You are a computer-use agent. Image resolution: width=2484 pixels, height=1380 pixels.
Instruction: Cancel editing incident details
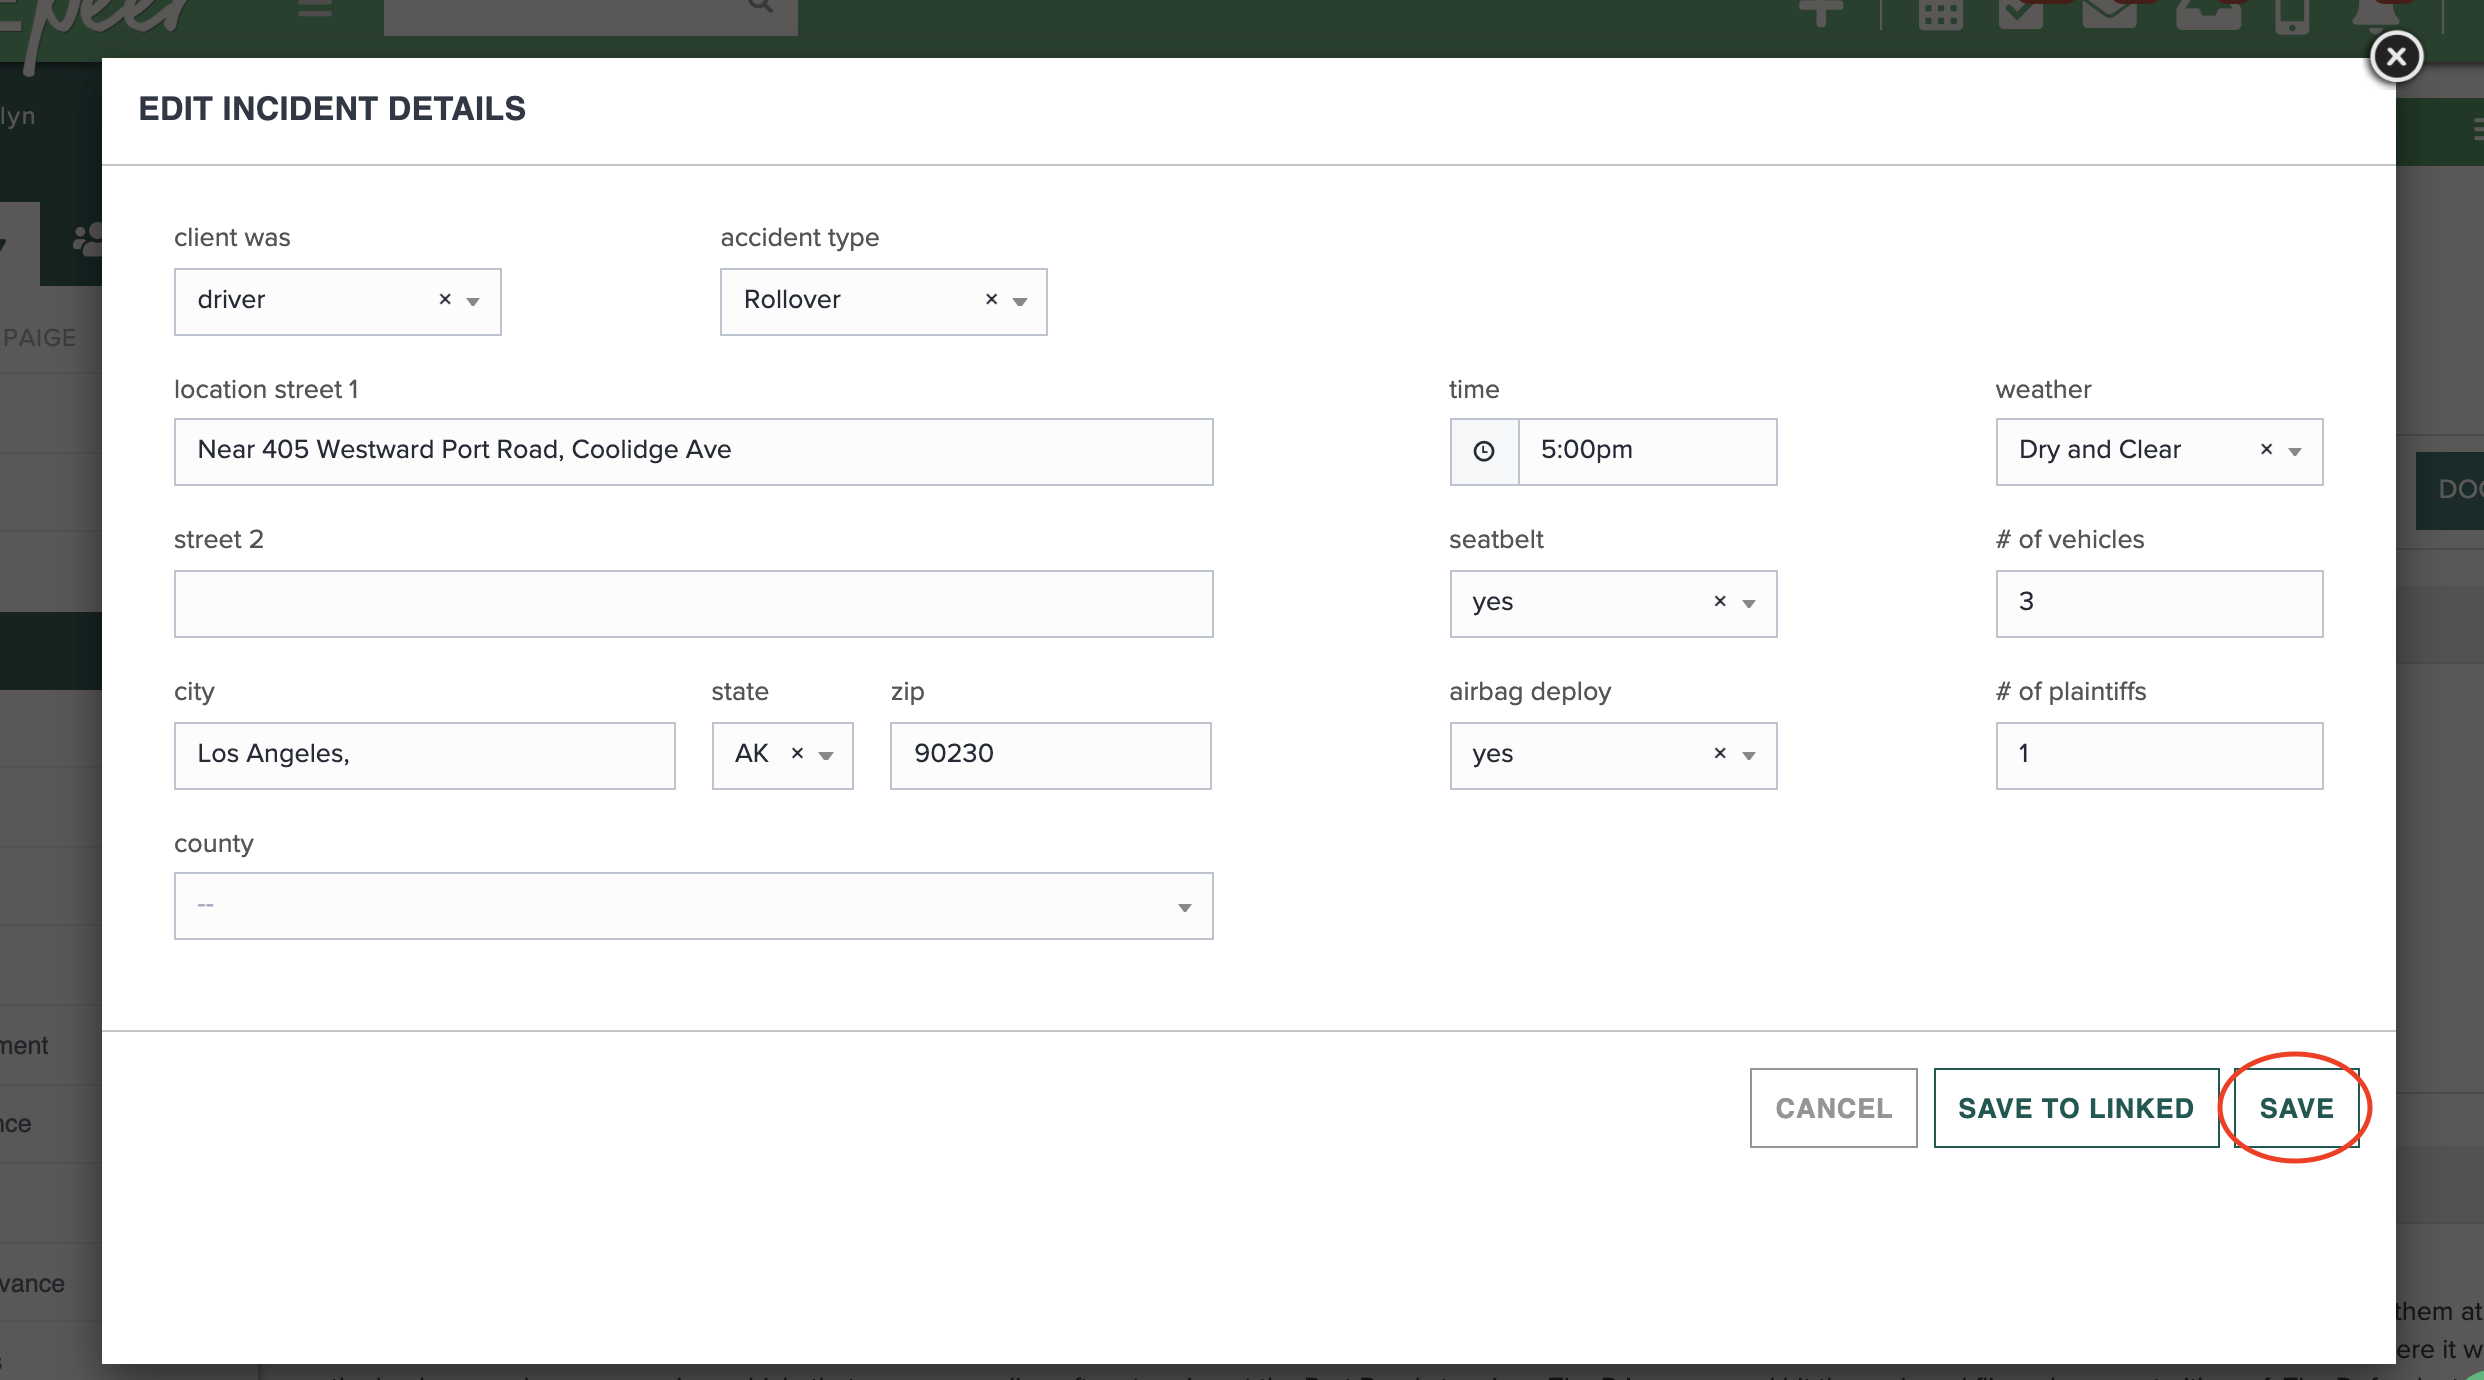pos(1833,1108)
